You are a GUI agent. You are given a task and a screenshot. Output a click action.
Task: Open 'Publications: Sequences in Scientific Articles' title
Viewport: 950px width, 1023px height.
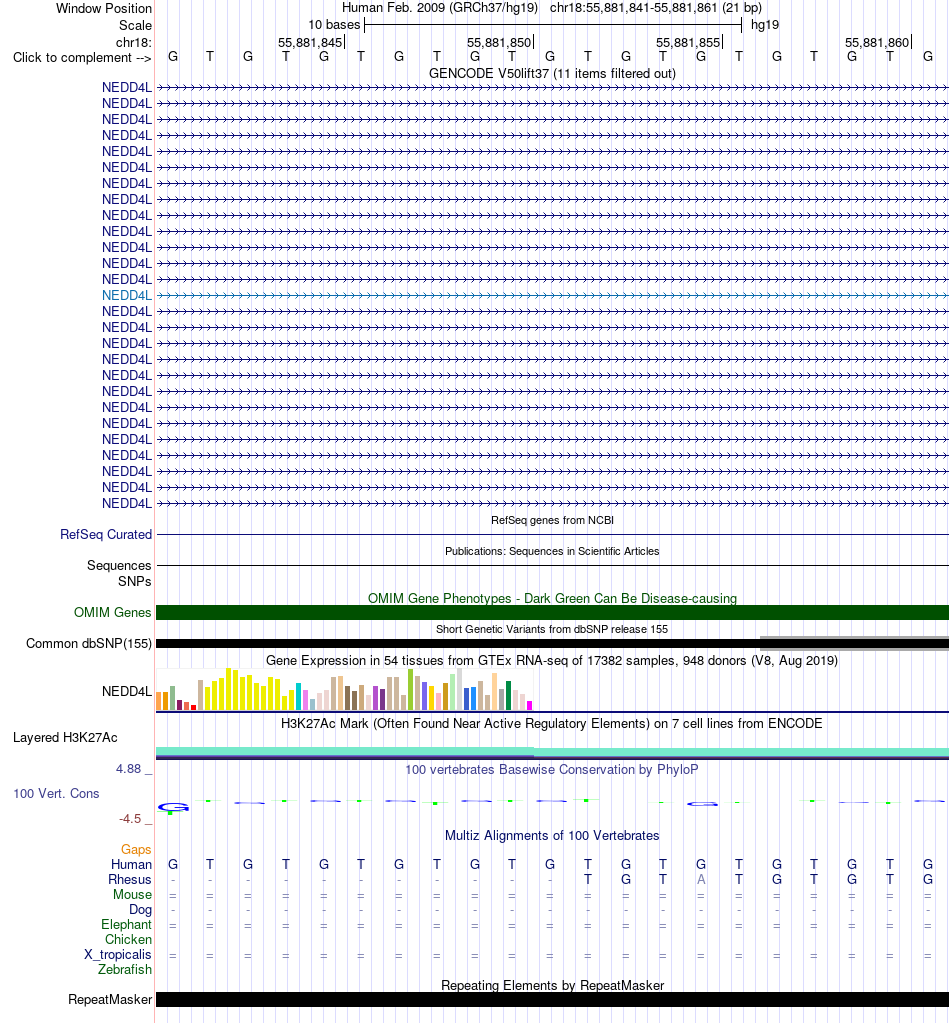click(x=552, y=551)
